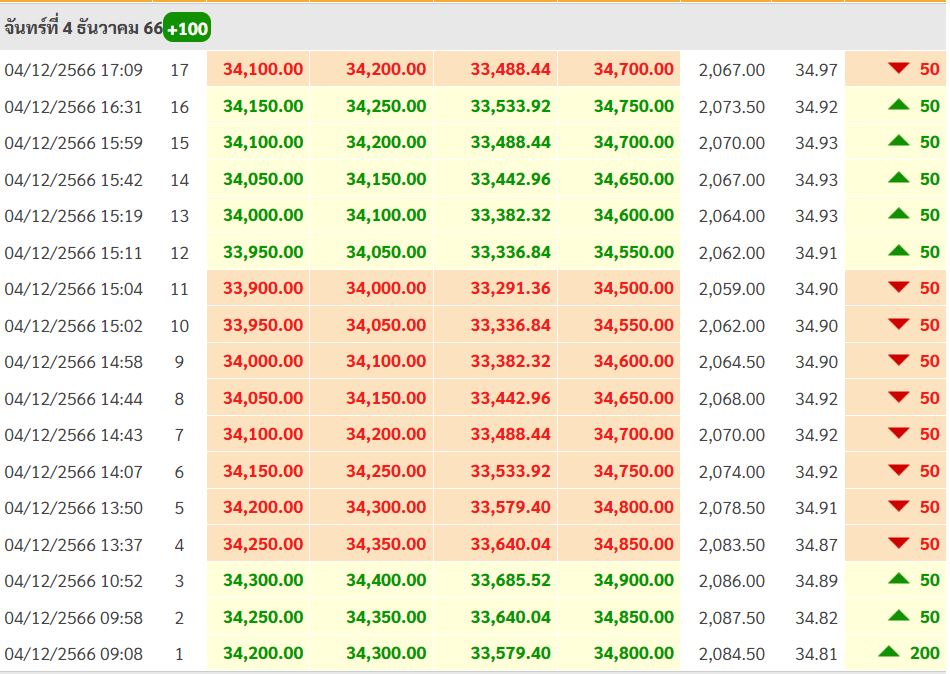Click the green up arrow in the 10:52 row
The width and height of the screenshot is (950, 674).
click(x=899, y=579)
